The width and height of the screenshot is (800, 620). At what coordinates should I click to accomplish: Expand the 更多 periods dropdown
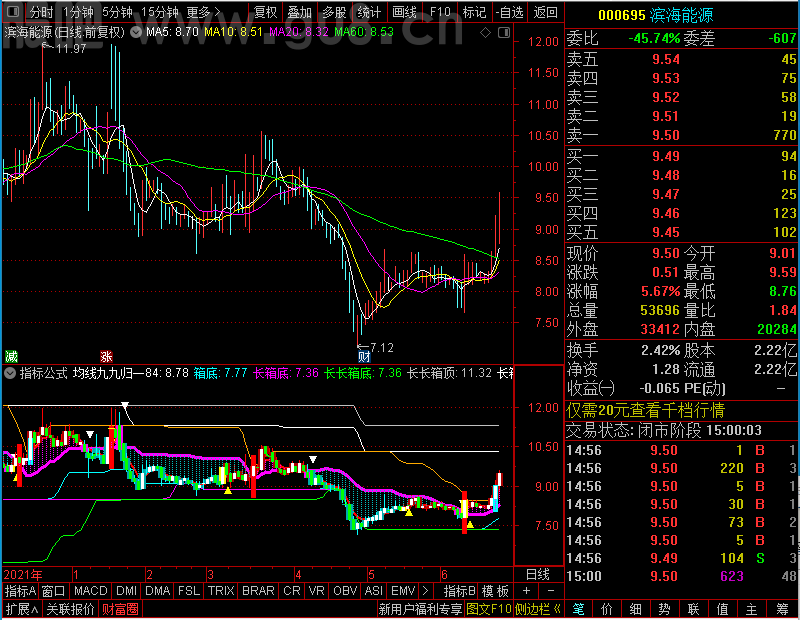203,12
